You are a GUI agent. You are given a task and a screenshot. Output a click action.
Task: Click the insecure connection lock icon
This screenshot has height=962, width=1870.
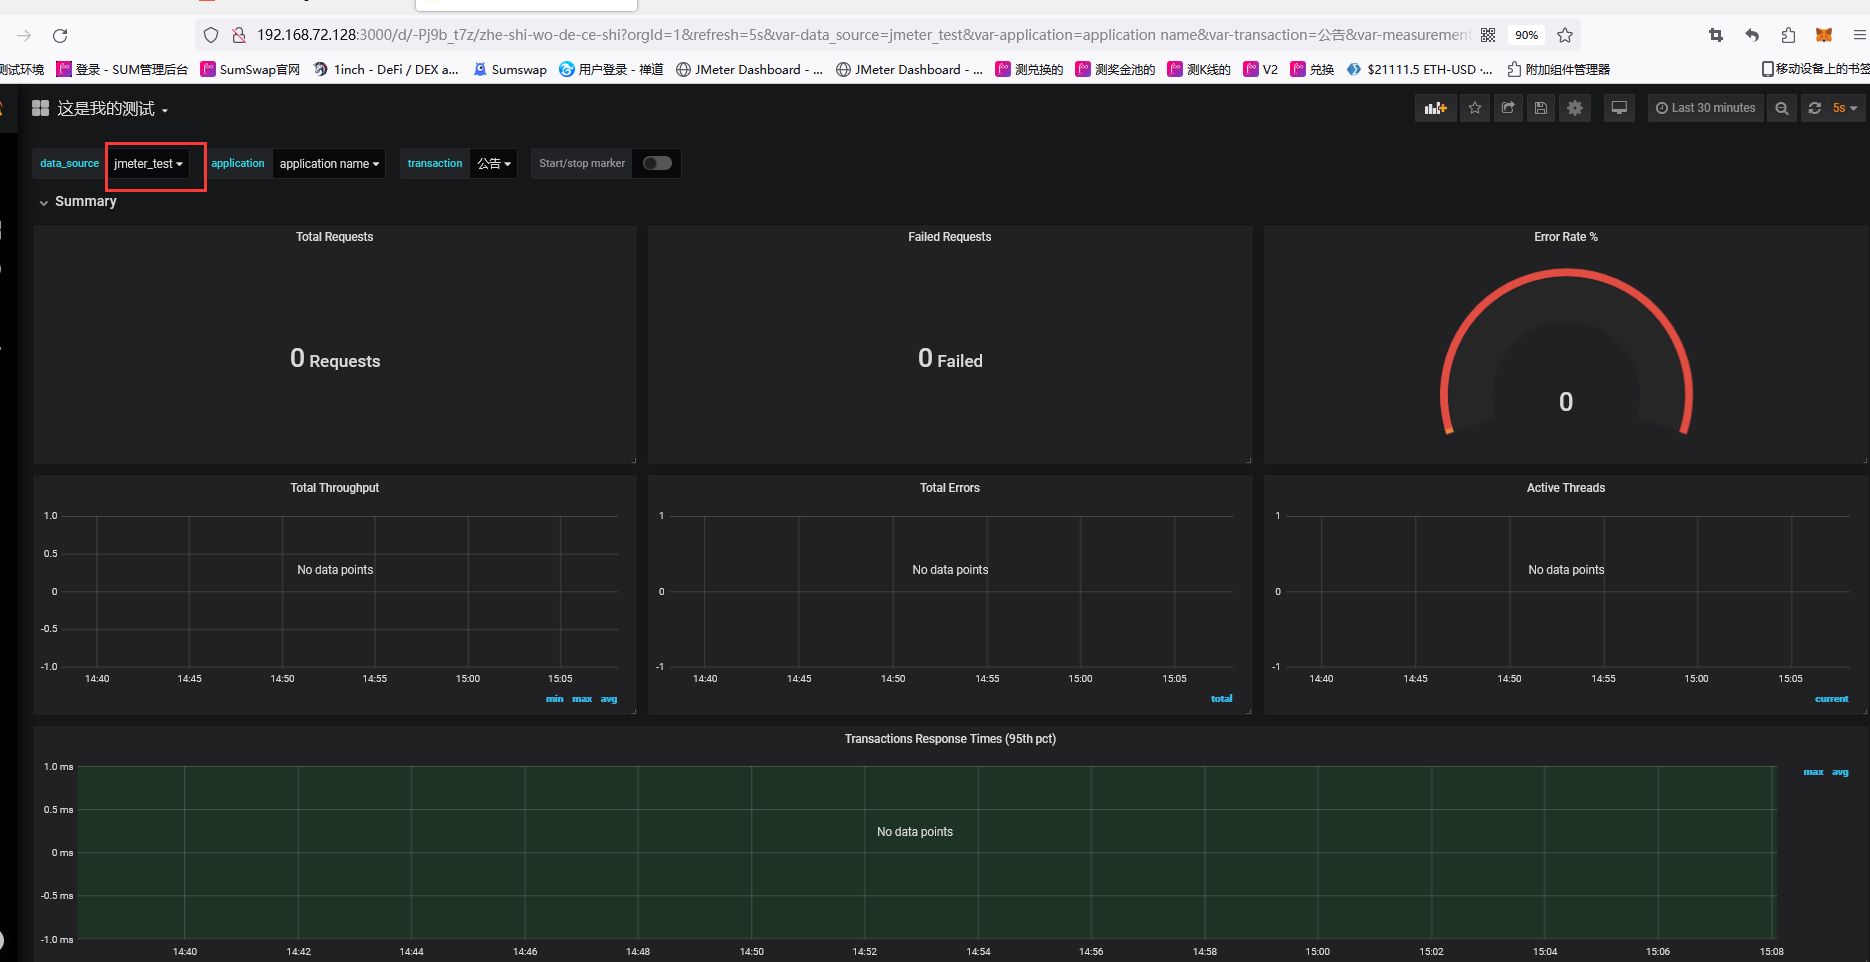coord(239,35)
